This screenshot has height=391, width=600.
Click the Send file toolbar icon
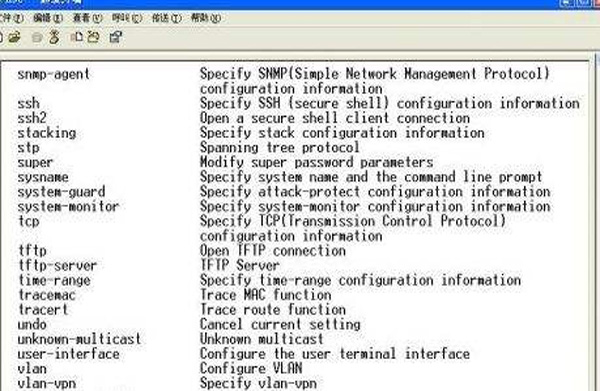coord(77,37)
